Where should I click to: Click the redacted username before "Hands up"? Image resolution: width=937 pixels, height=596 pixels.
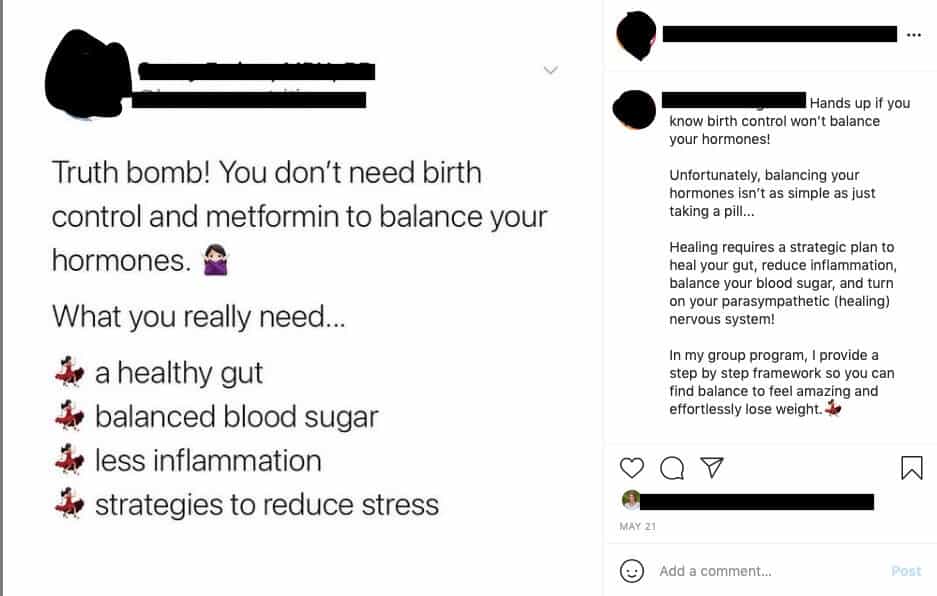735,100
